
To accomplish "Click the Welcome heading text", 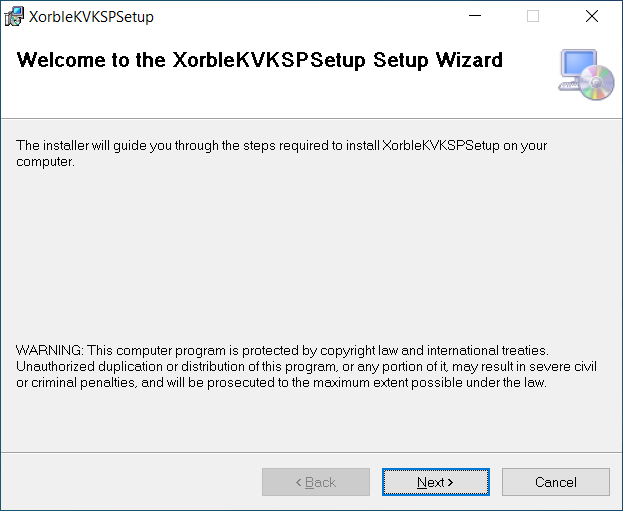I will point(260,60).
